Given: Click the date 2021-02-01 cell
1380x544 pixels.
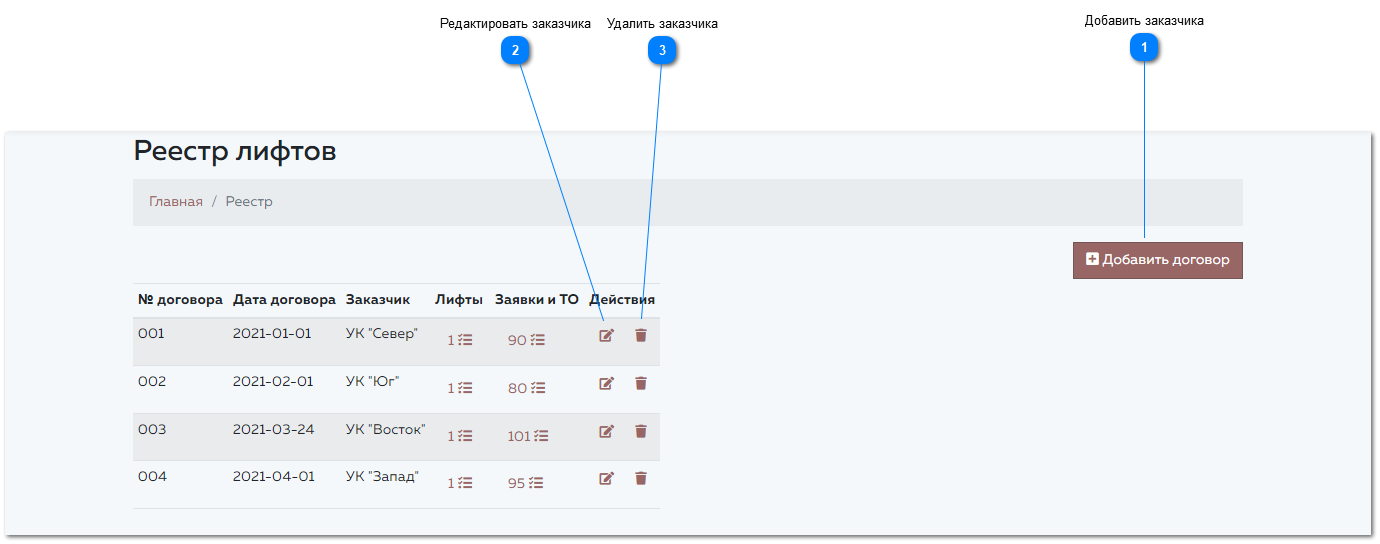Looking at the screenshot, I should tap(273, 382).
